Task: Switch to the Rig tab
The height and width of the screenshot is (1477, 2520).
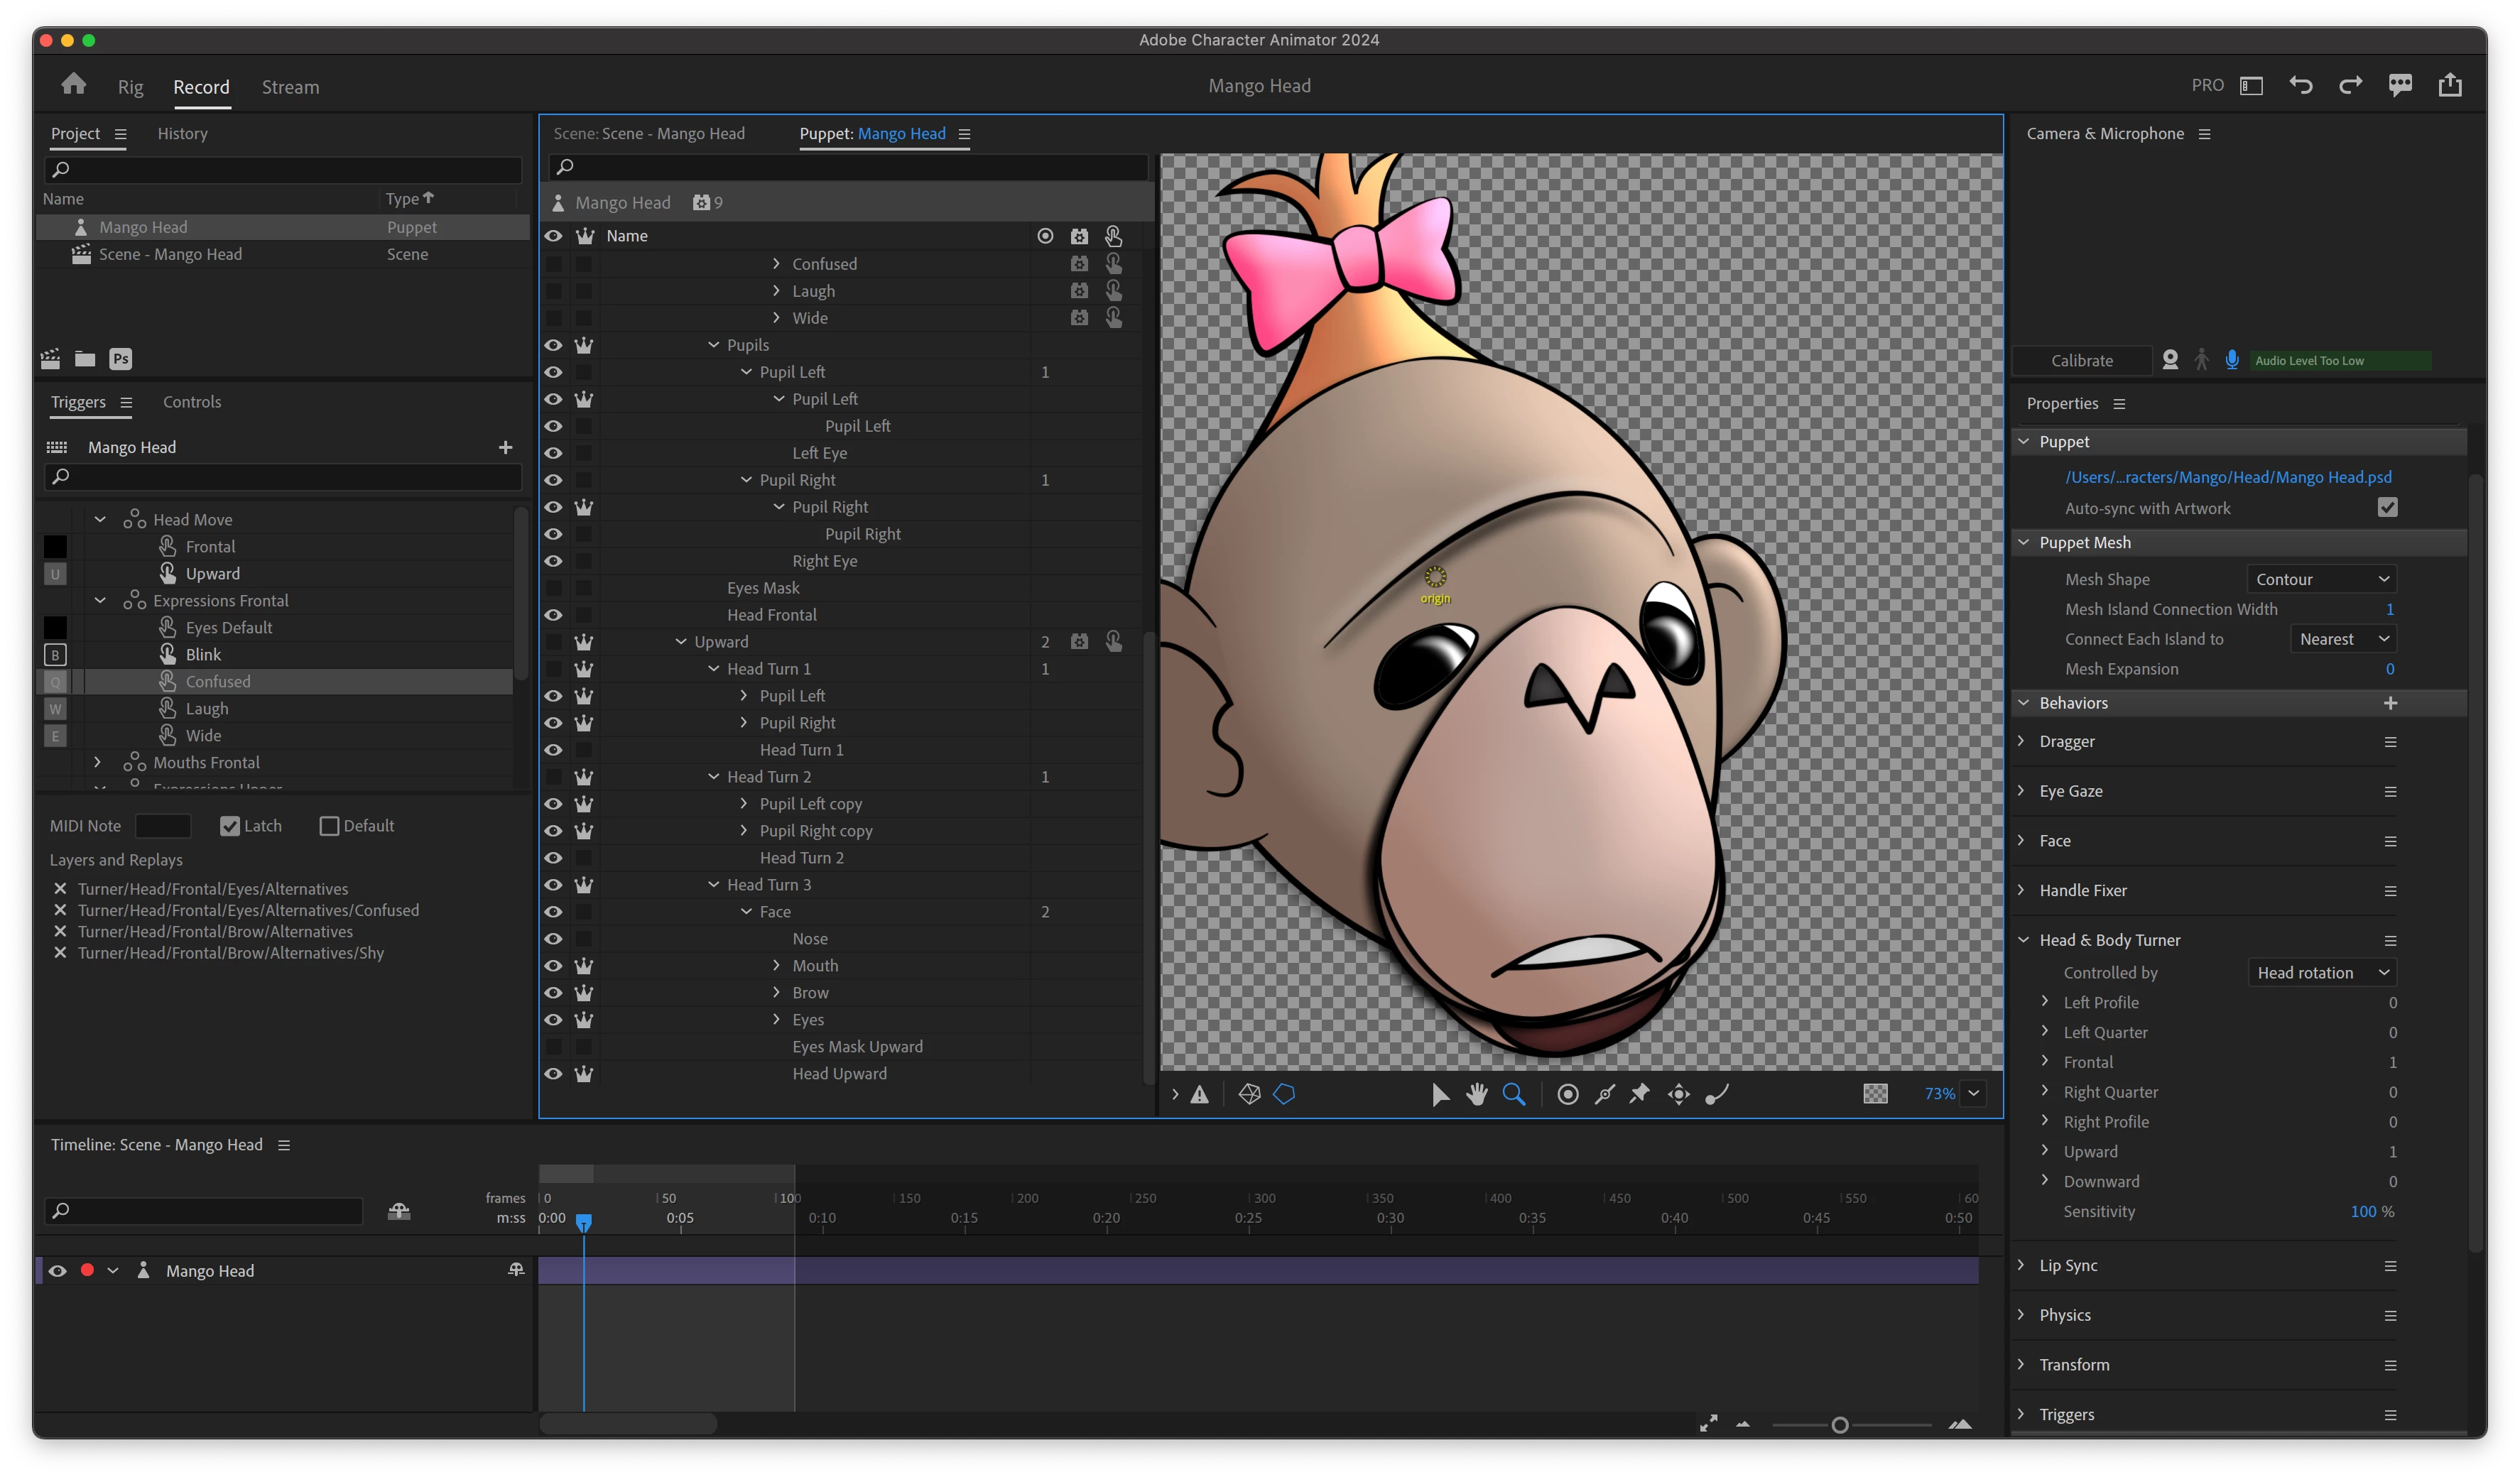Action: point(130,87)
